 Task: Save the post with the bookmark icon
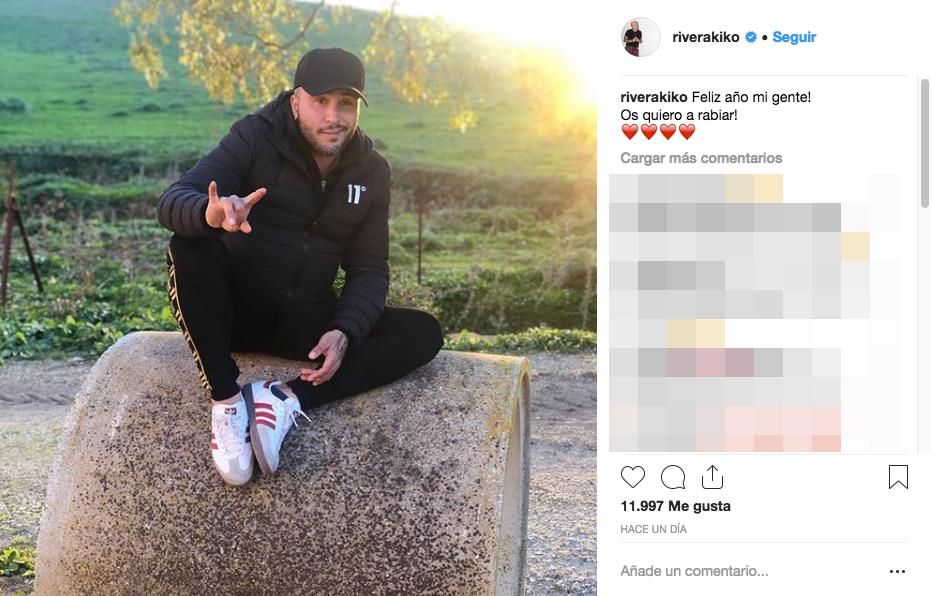click(x=898, y=477)
